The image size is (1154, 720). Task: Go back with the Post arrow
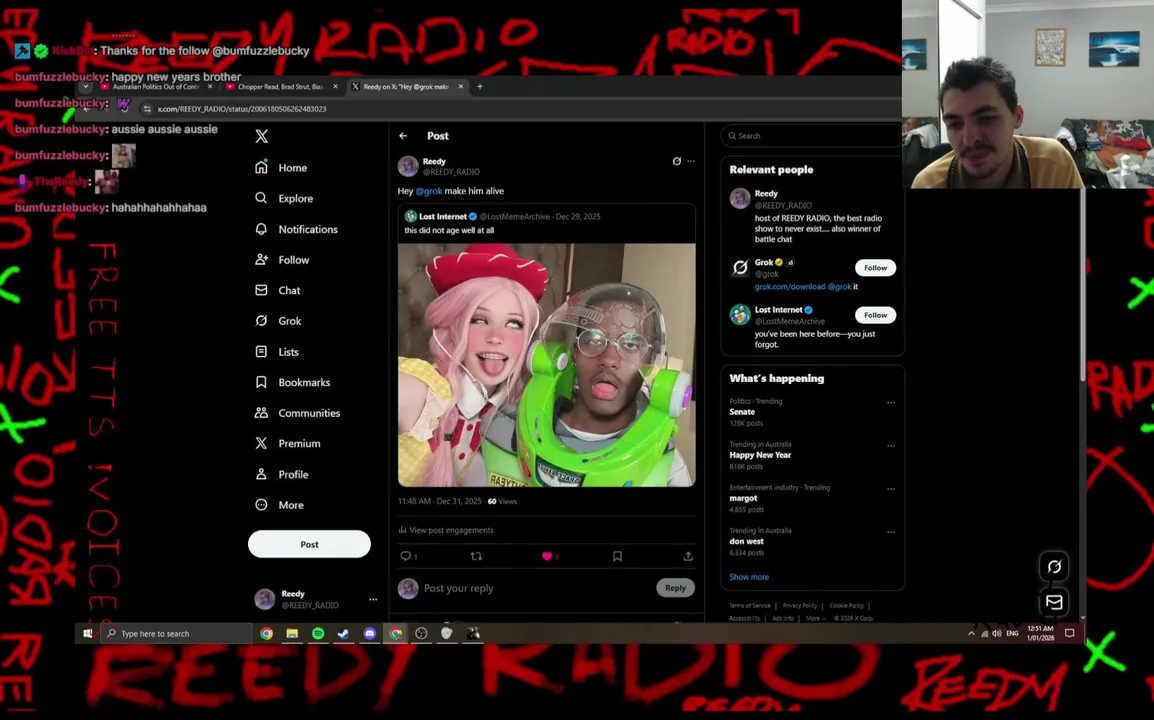pyautogui.click(x=403, y=135)
